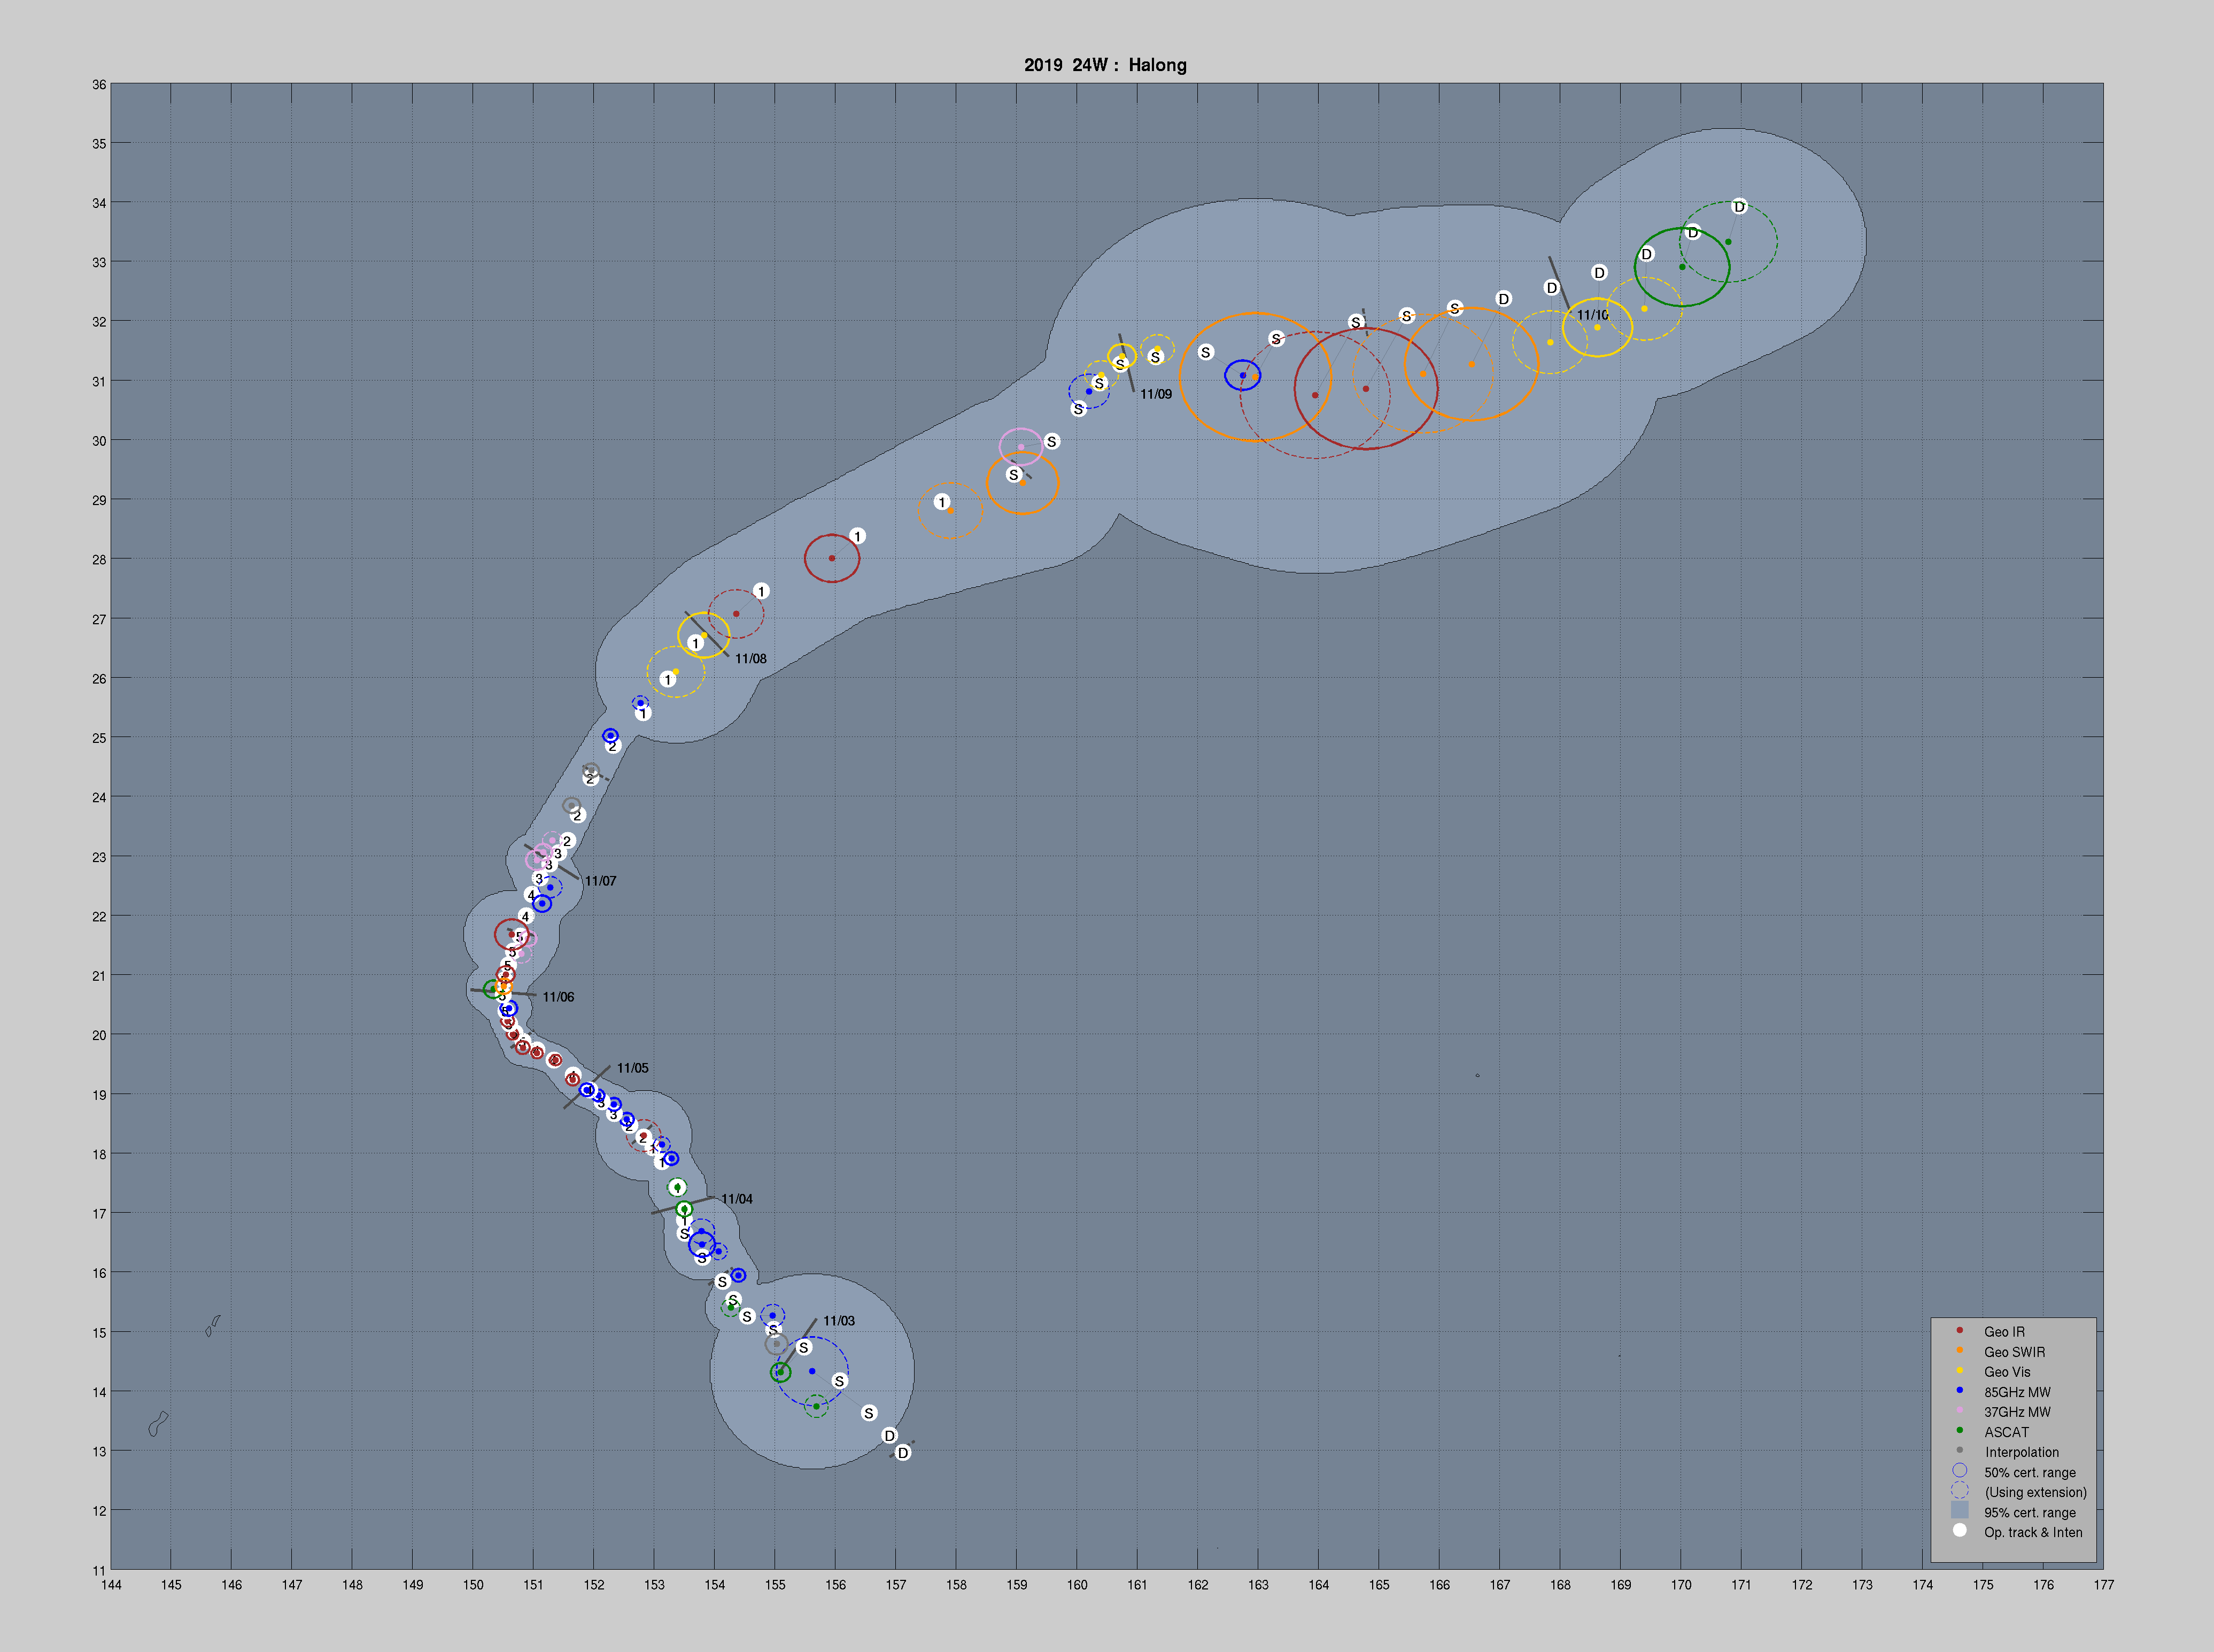Click the Geo IR red dot in legend
The height and width of the screenshot is (1652, 2214).
pos(1959,1331)
